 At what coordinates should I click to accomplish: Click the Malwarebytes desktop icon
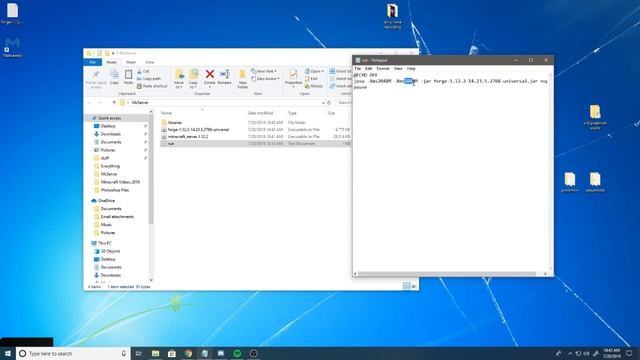point(12,47)
